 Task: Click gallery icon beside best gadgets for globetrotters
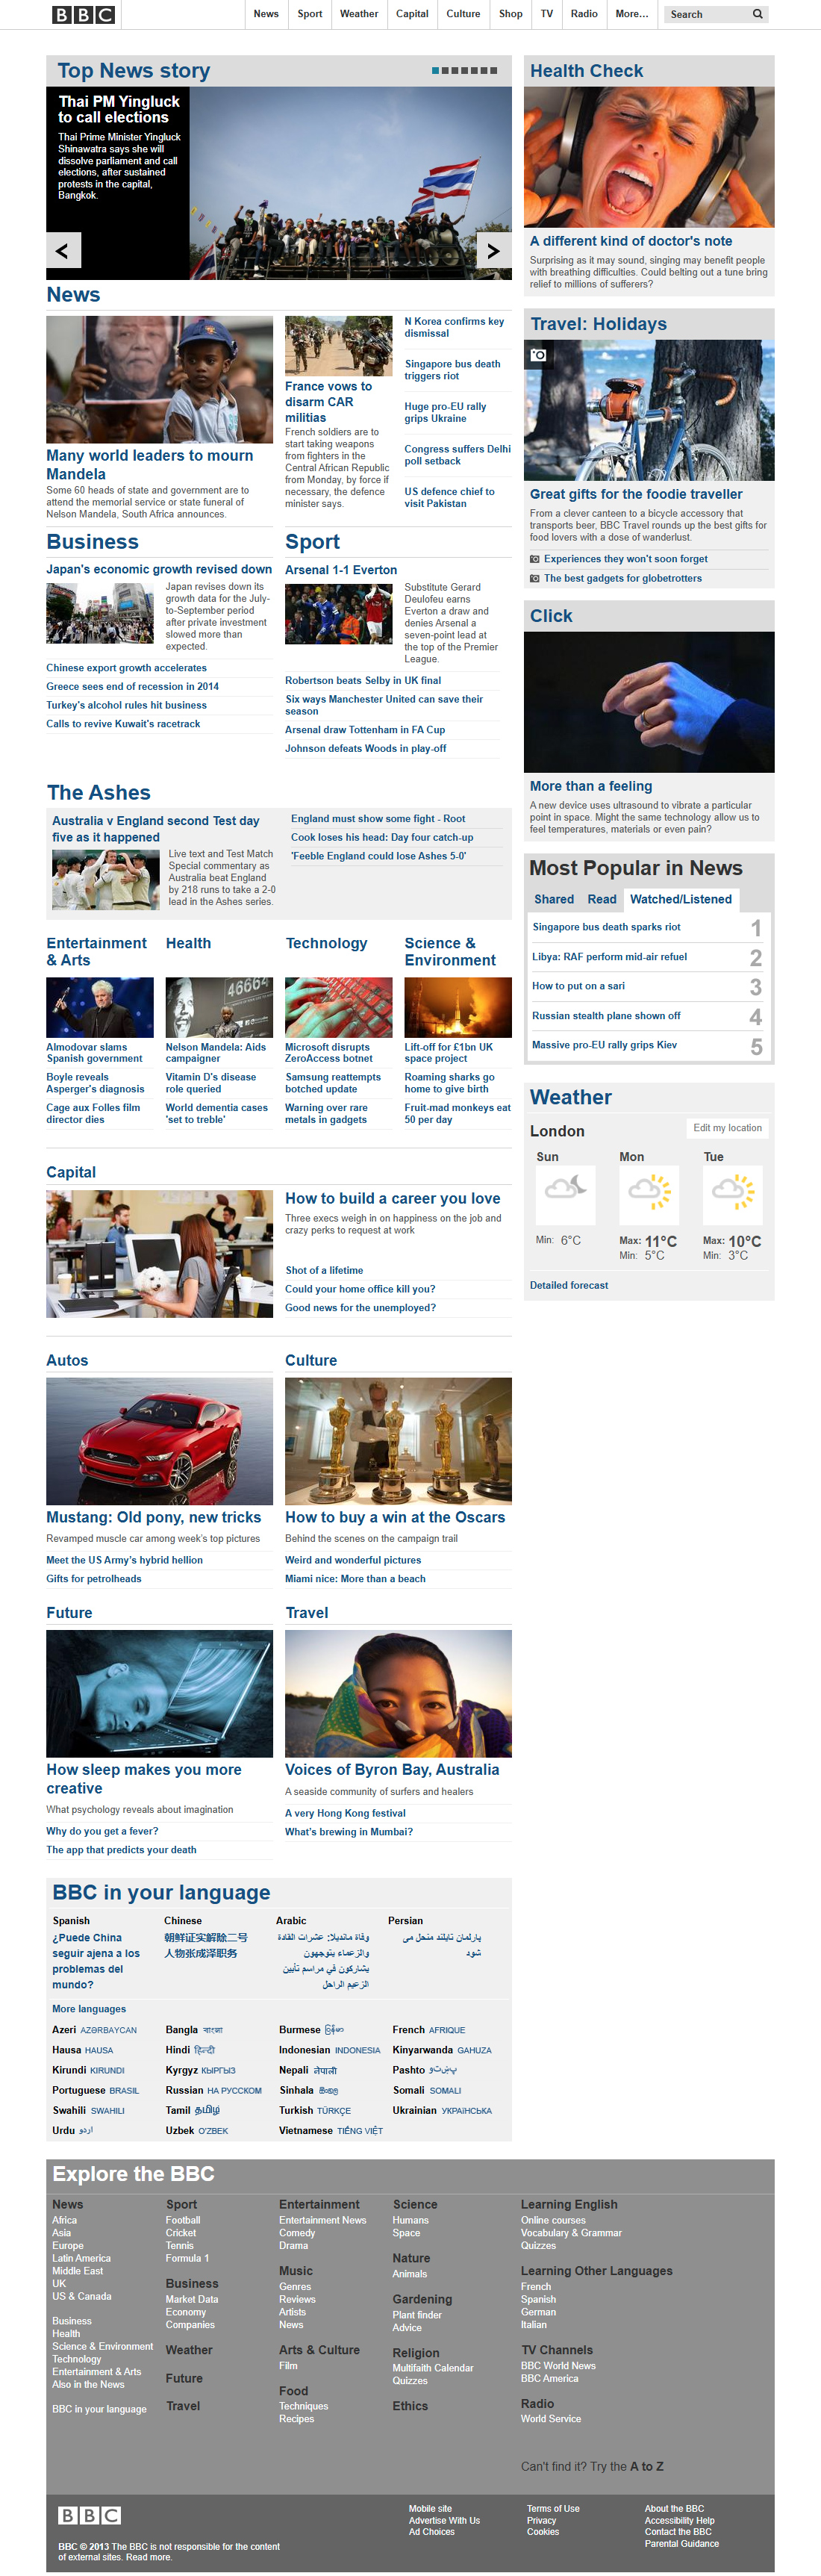click(535, 578)
